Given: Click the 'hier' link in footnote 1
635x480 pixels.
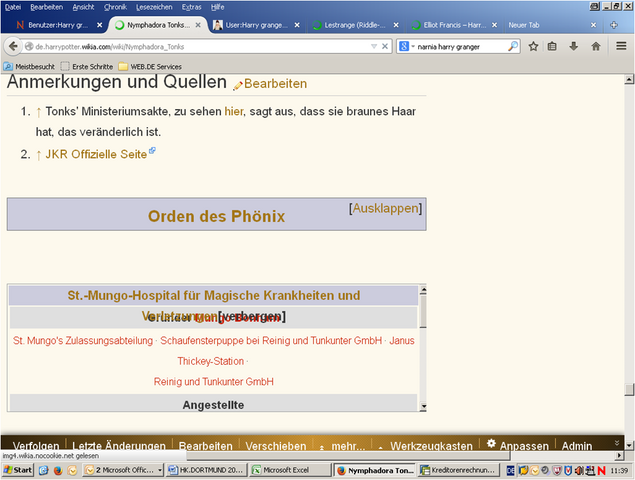Looking at the screenshot, I should (x=234, y=111).
